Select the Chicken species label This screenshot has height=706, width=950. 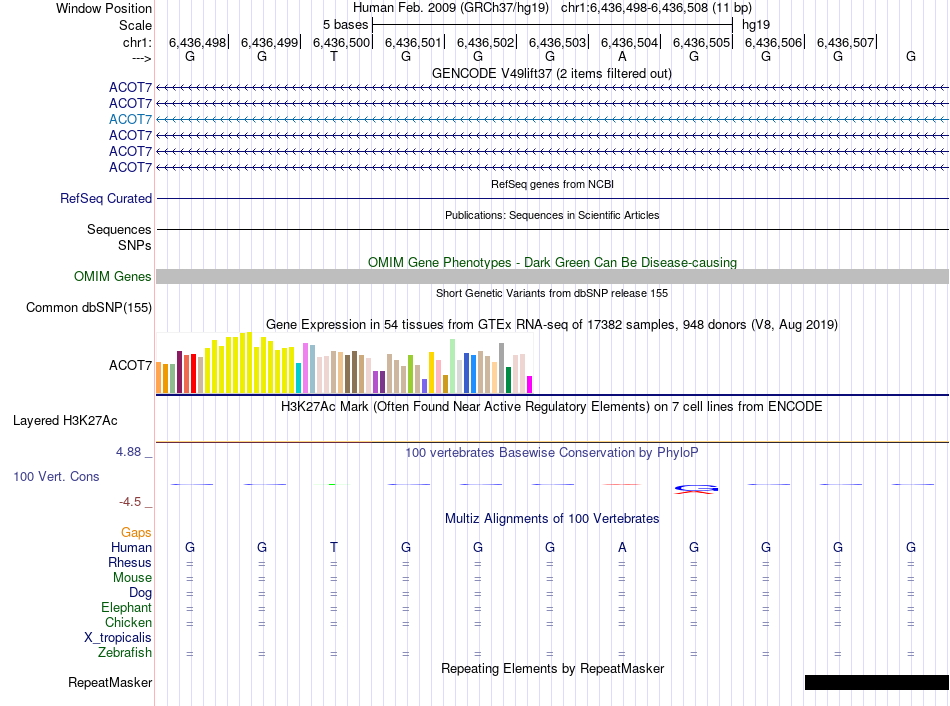[128, 622]
